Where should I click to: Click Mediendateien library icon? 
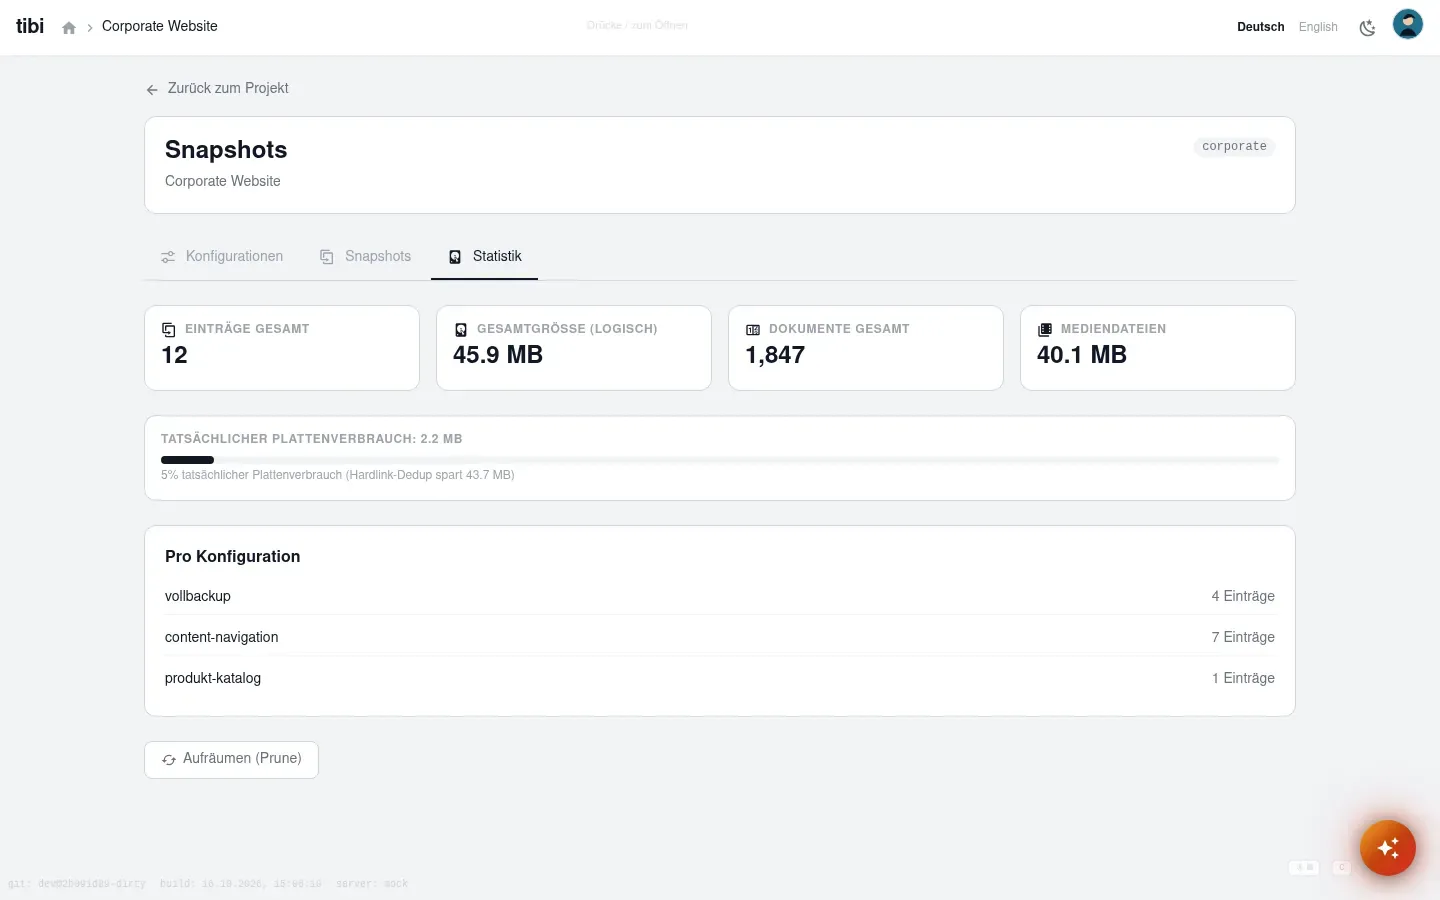(1045, 329)
